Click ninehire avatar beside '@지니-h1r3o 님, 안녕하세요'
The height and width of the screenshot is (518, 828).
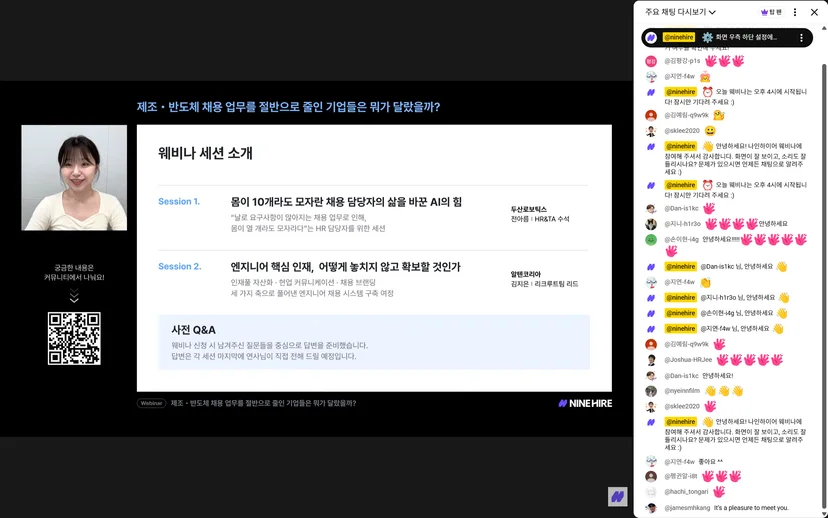[x=651, y=298]
